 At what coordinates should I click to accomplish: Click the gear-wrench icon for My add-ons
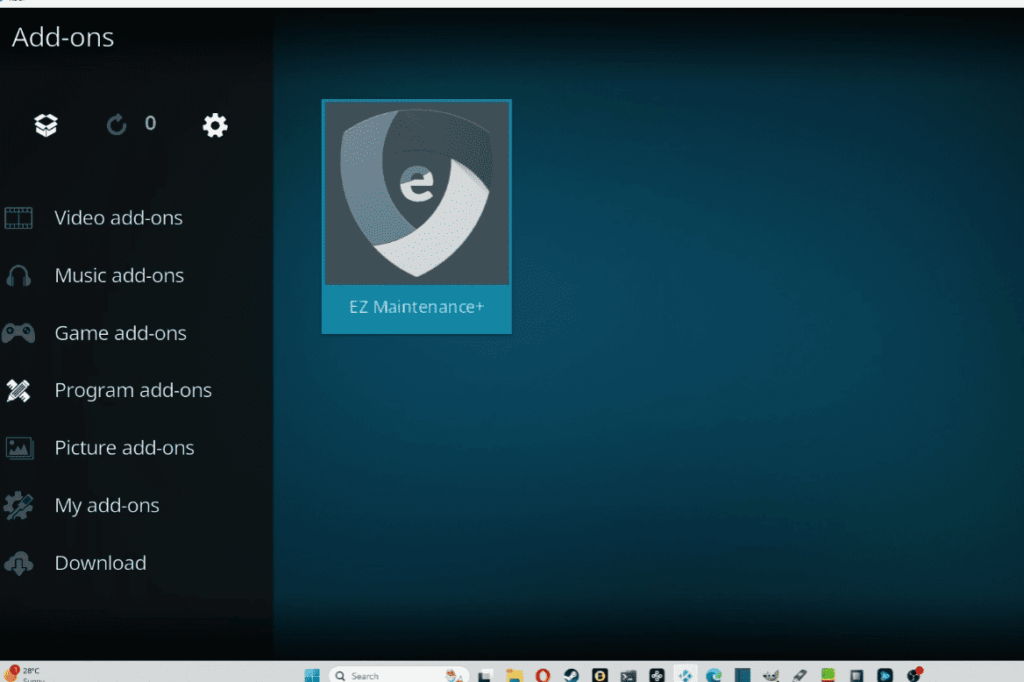coord(18,506)
